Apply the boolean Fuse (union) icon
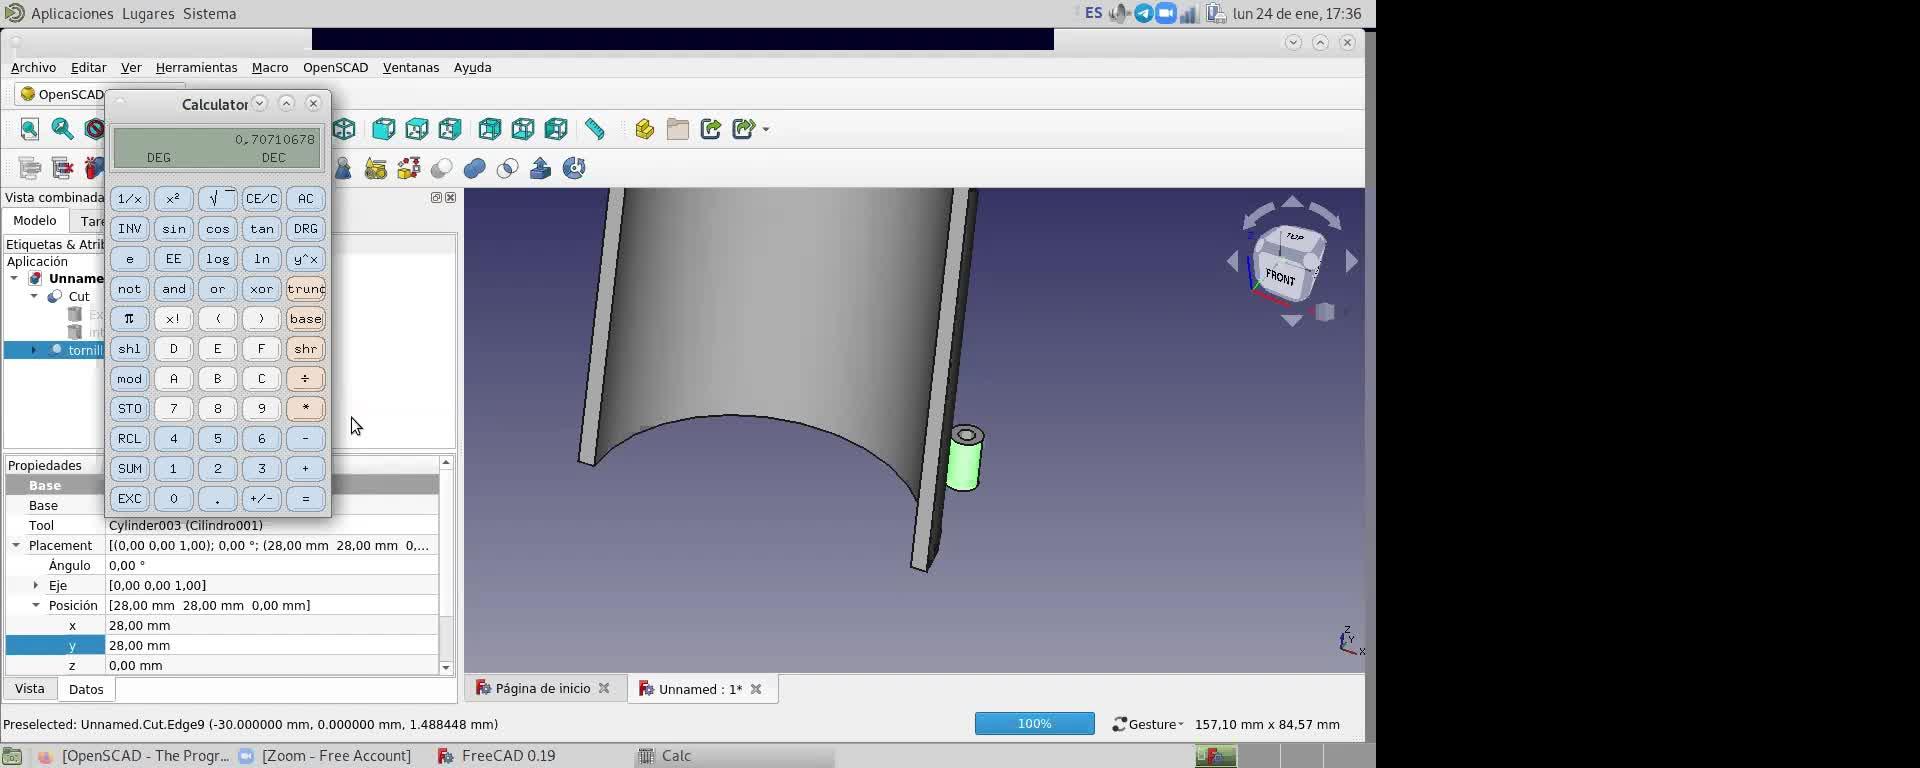The width and height of the screenshot is (1920, 768). (x=475, y=168)
